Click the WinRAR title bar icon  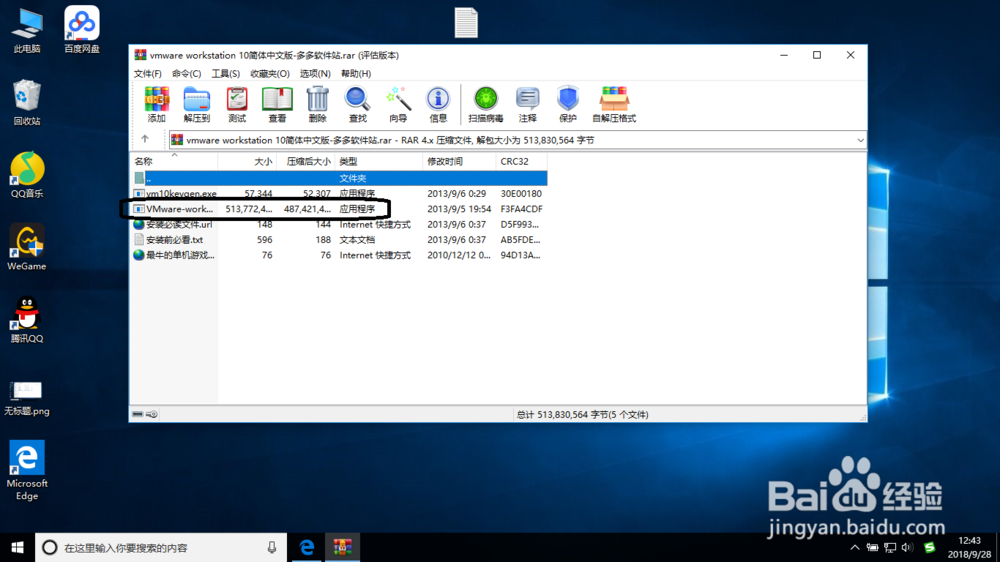(140, 55)
